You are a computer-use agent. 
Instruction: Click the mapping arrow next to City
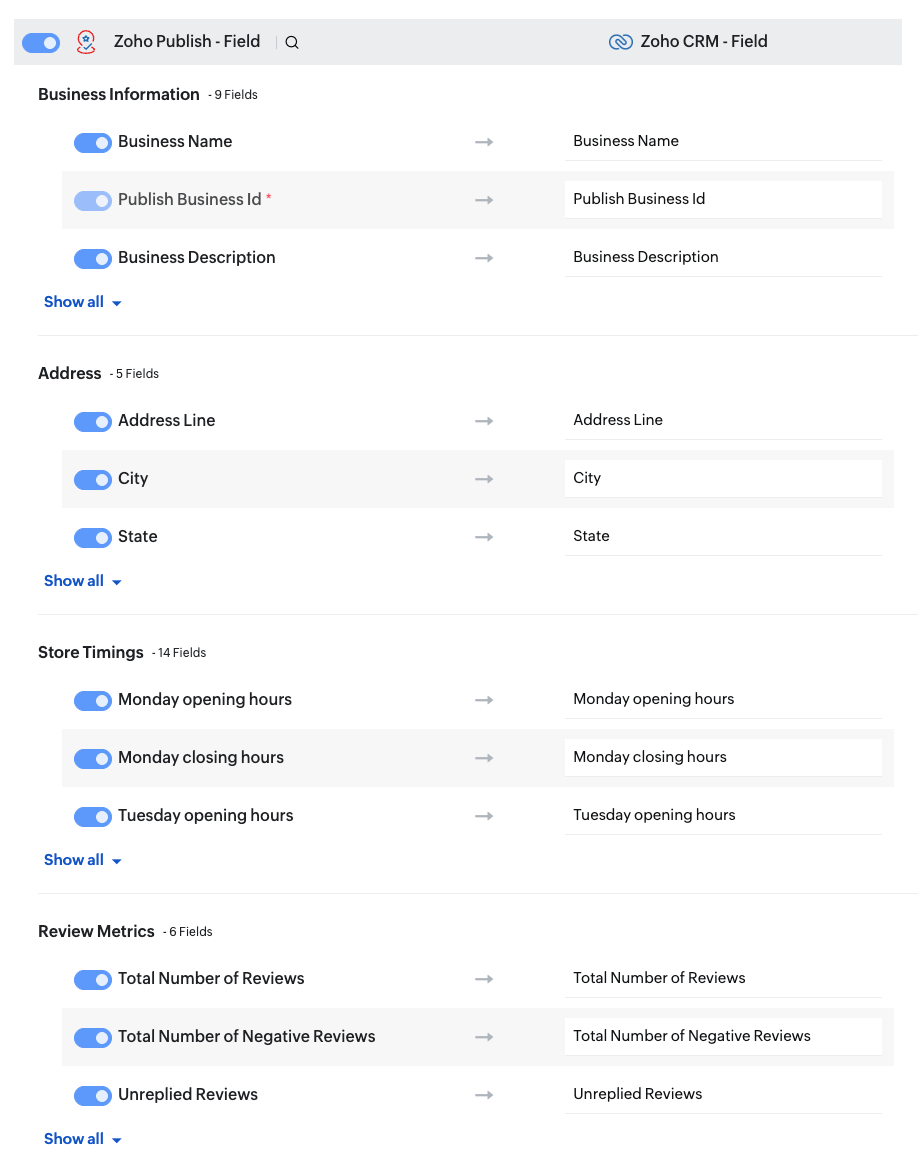pos(484,479)
